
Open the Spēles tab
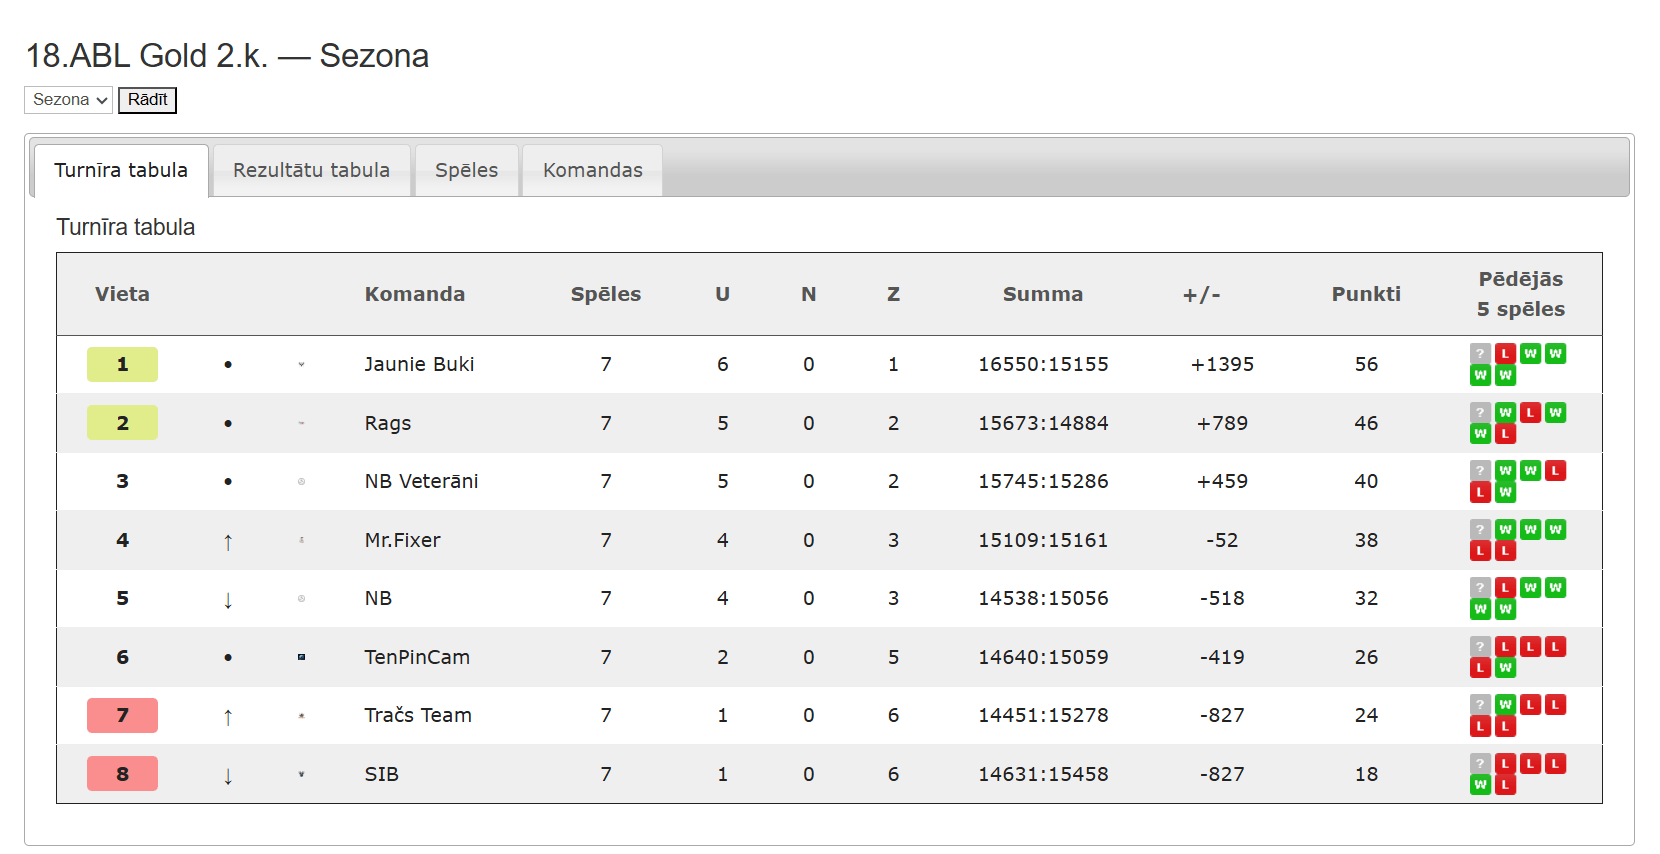coord(466,170)
